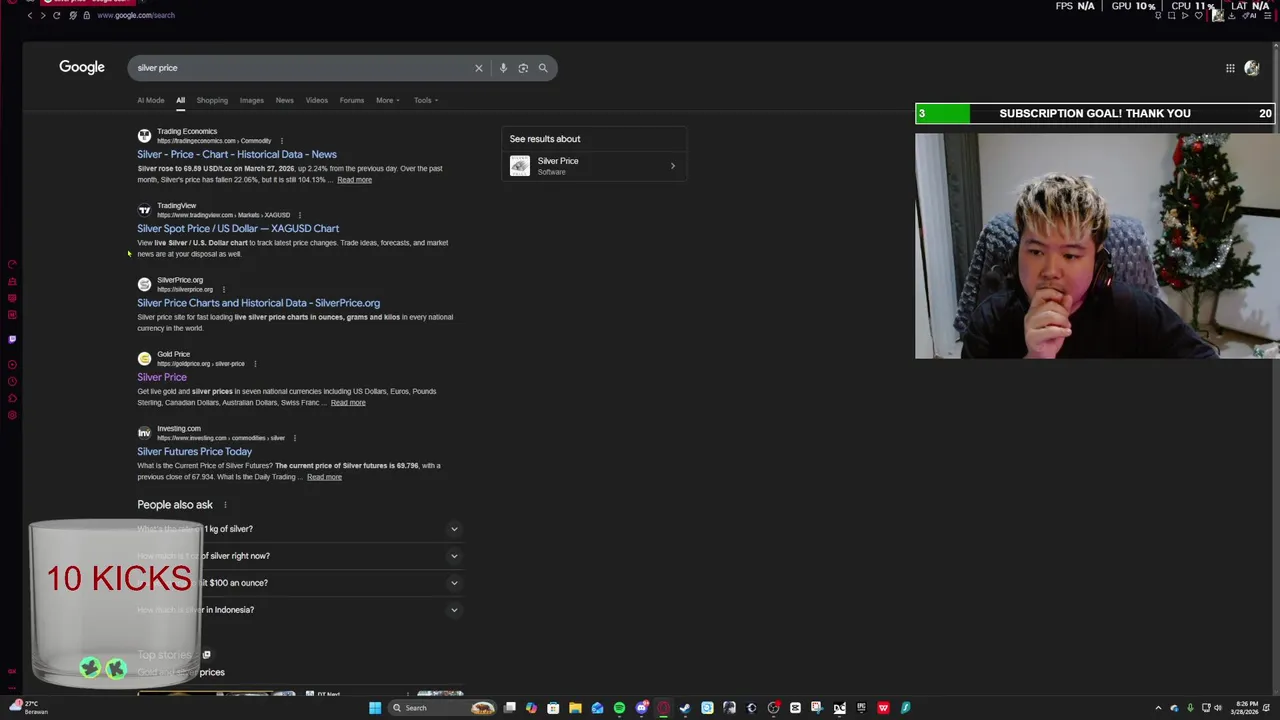
Task: Open 'Silver Price Charts and Historical Data' link
Action: coord(258,303)
